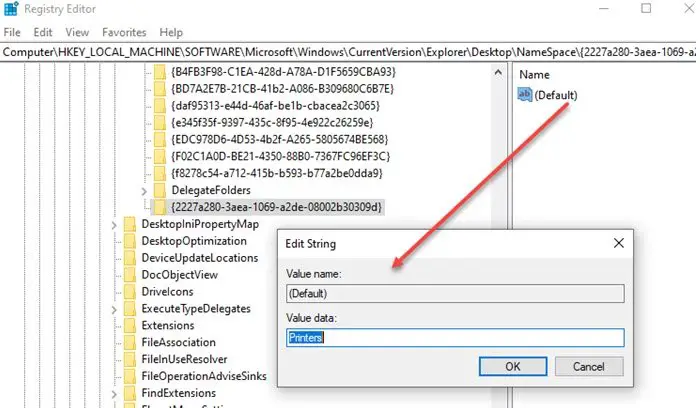Cancel the Edit String dialog
The width and height of the screenshot is (700, 408).
589,366
